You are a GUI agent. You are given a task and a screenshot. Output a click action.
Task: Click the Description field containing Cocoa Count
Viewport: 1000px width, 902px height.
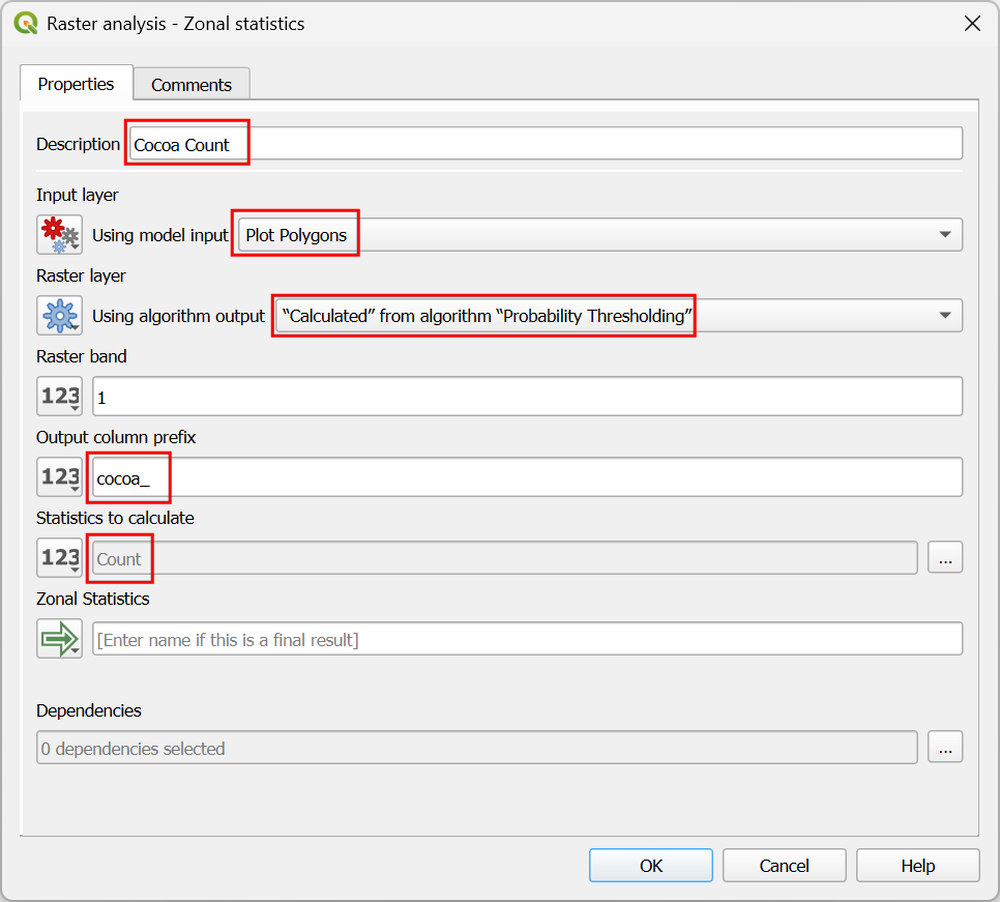546,144
